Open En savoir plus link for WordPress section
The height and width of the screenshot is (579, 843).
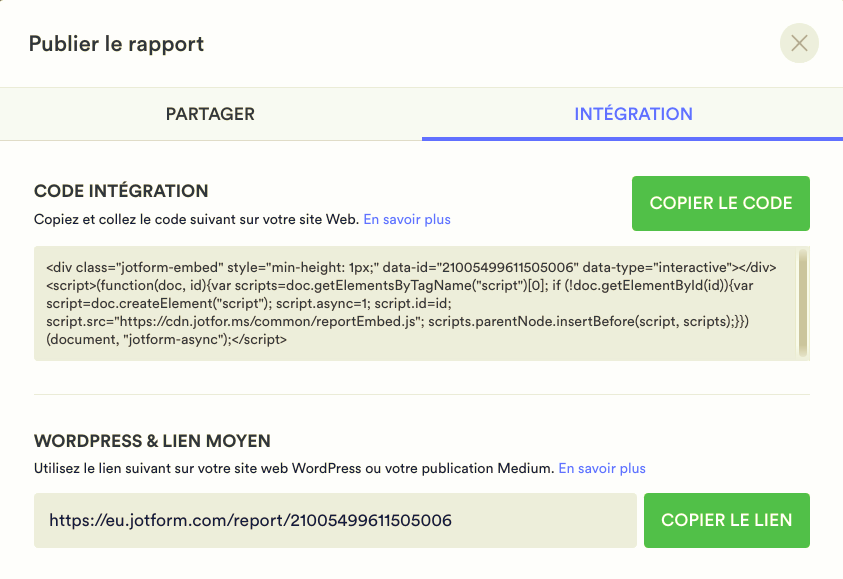(x=602, y=468)
